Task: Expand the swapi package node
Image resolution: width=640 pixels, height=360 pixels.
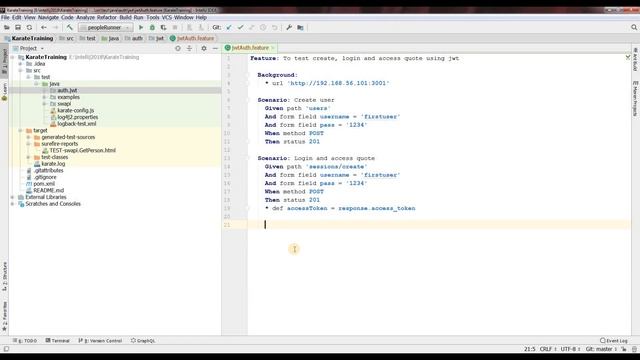Action: (x=44, y=104)
